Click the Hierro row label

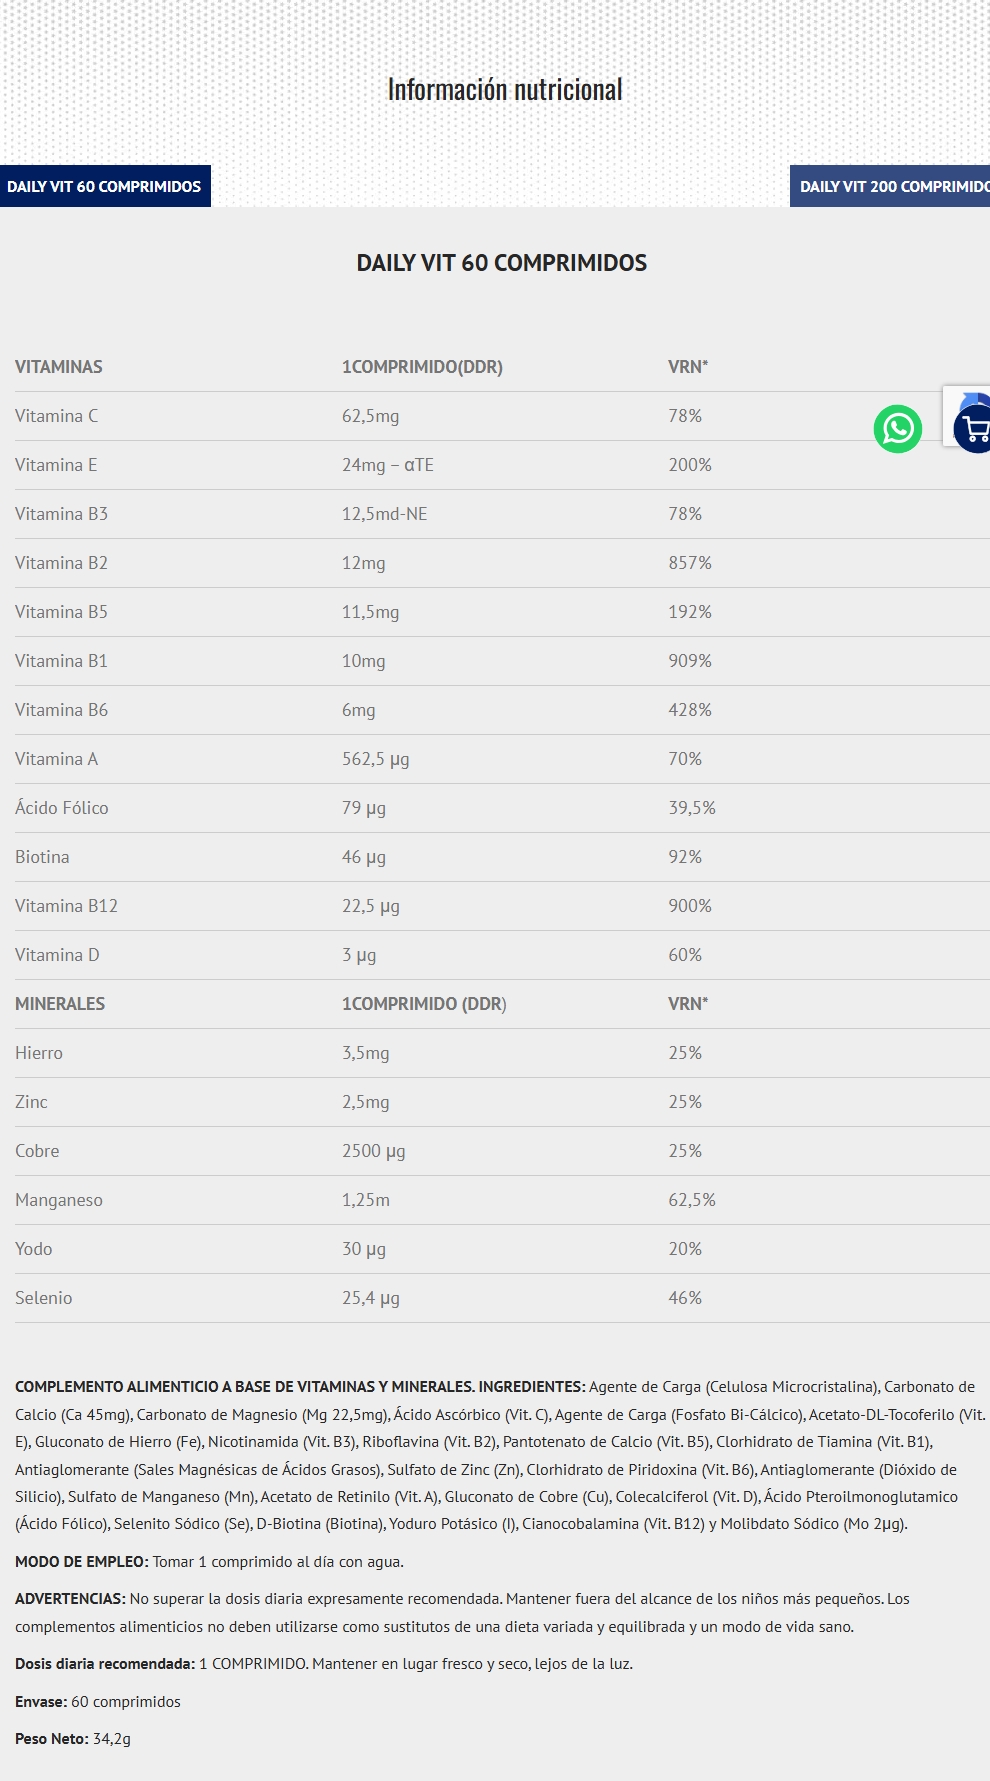pos(39,1053)
